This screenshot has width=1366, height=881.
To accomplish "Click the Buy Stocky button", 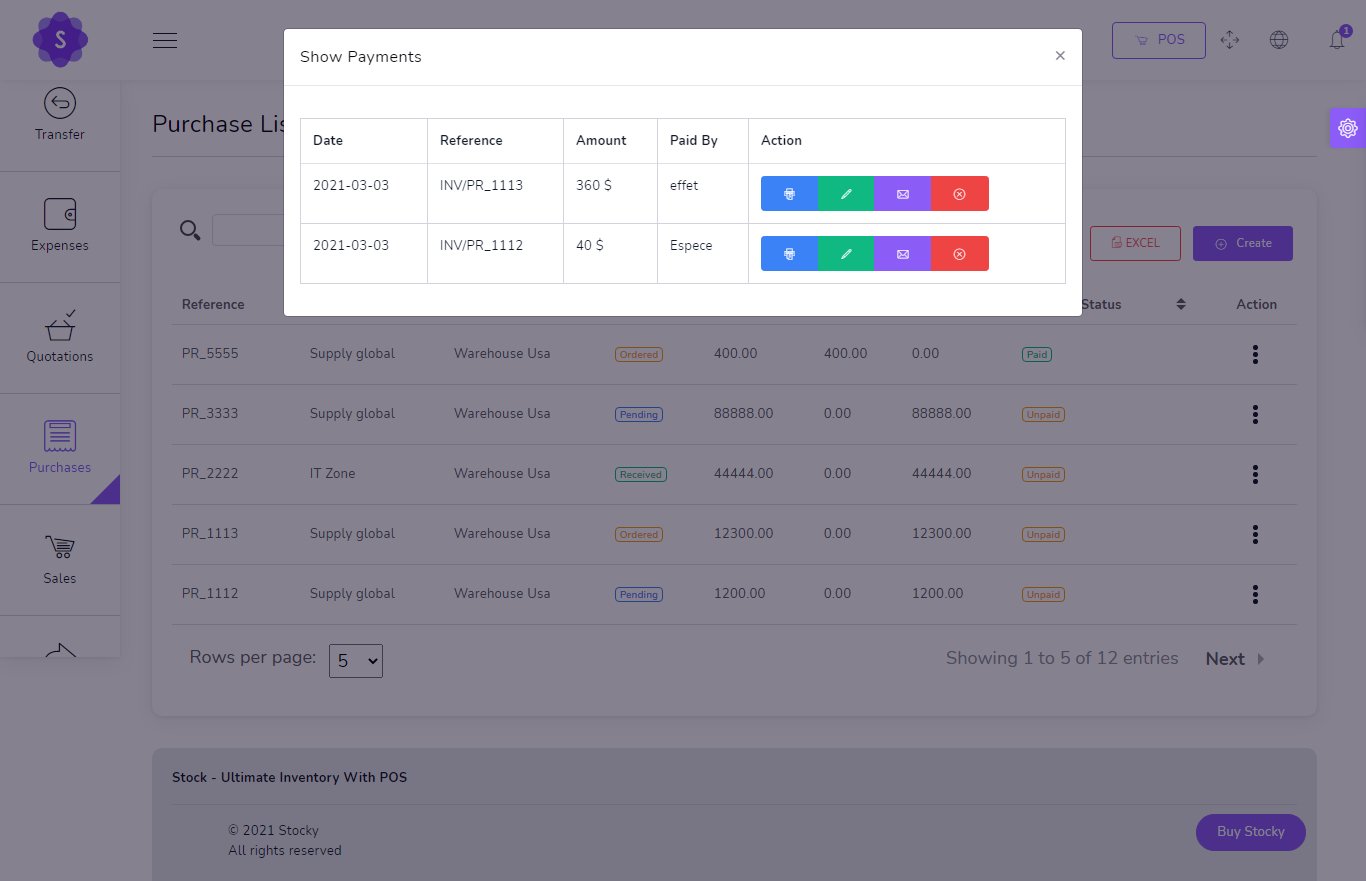I will coord(1250,832).
